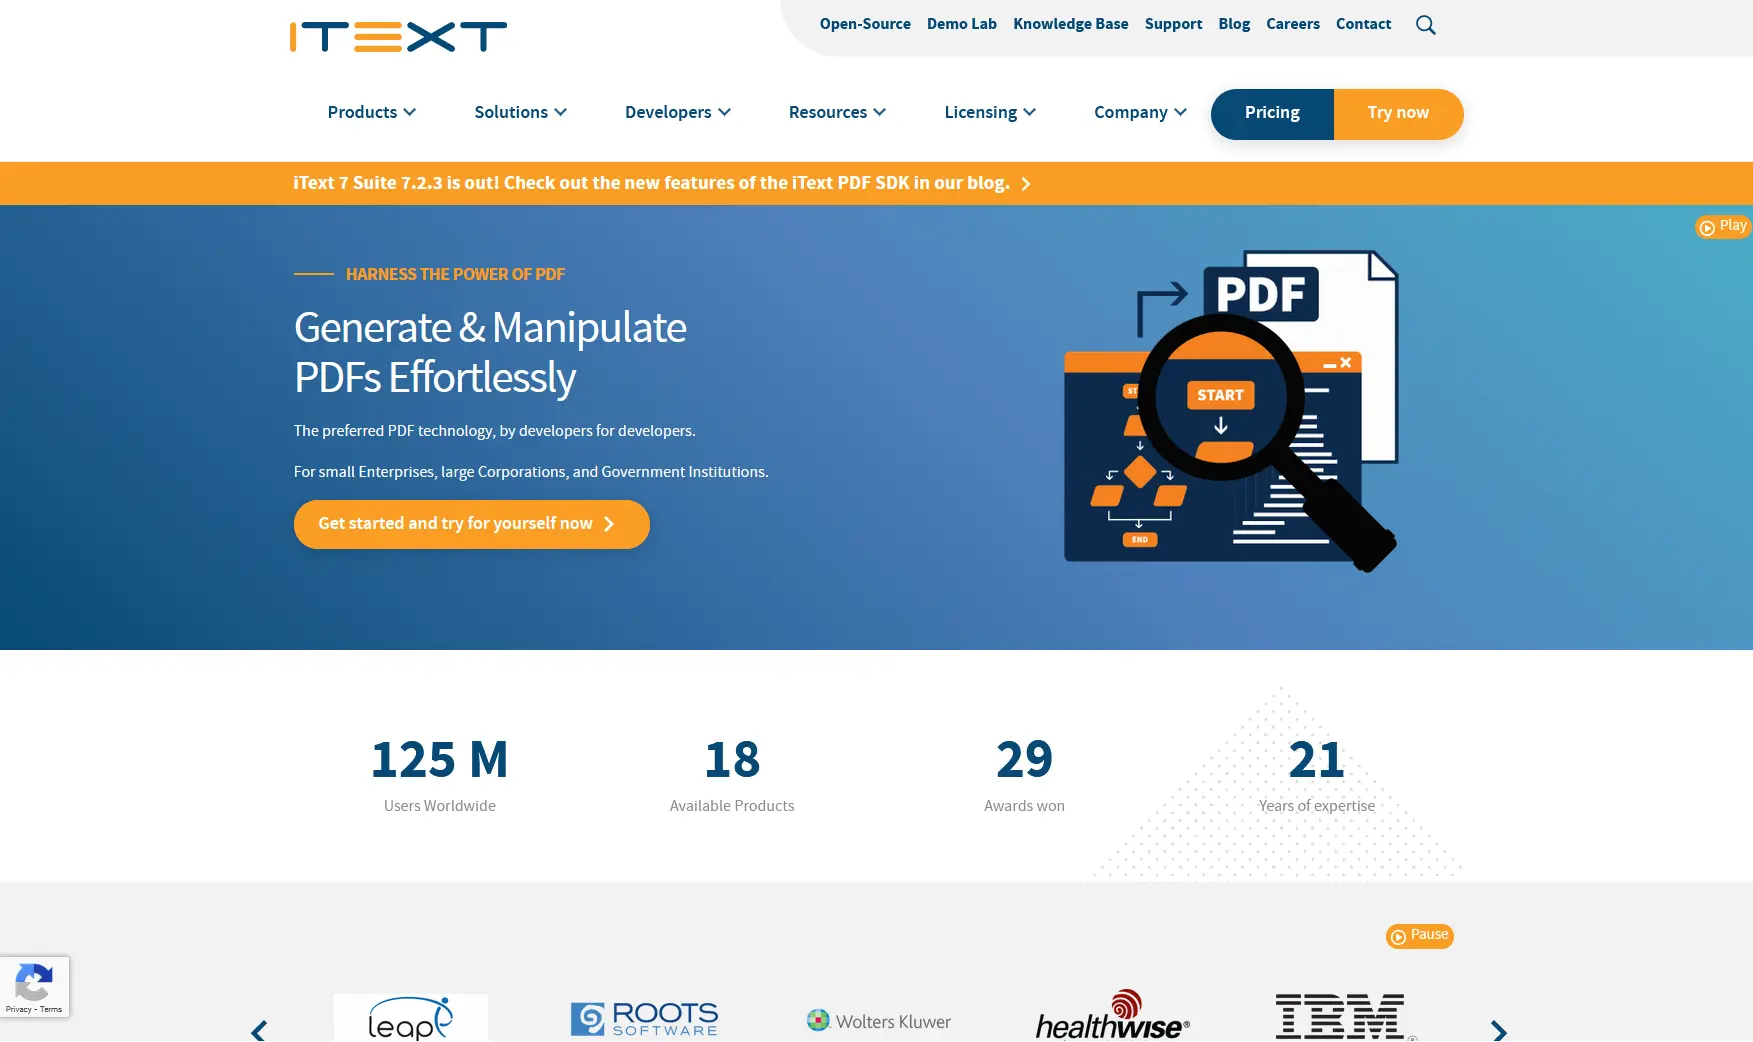
Task: Pause the customer logo carousel
Action: tap(1419, 936)
